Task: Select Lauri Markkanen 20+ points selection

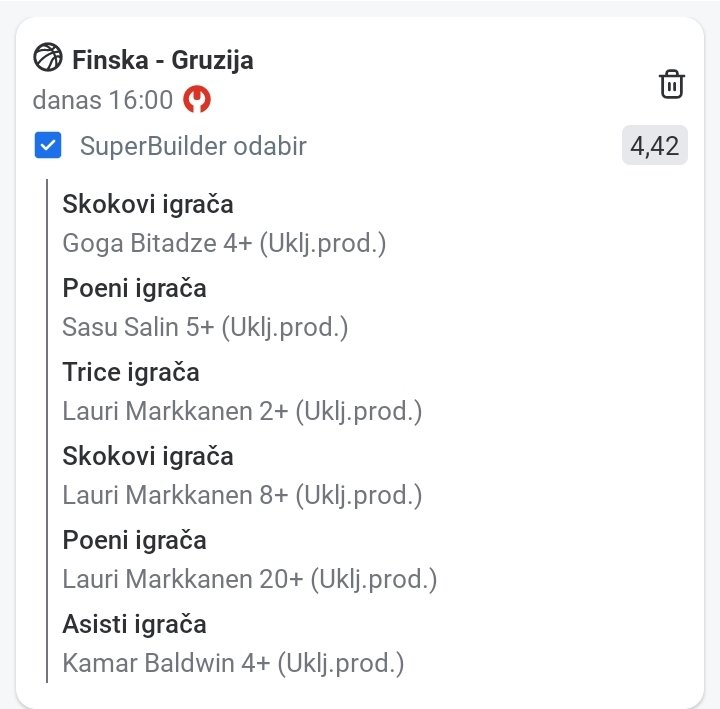Action: 249,579
